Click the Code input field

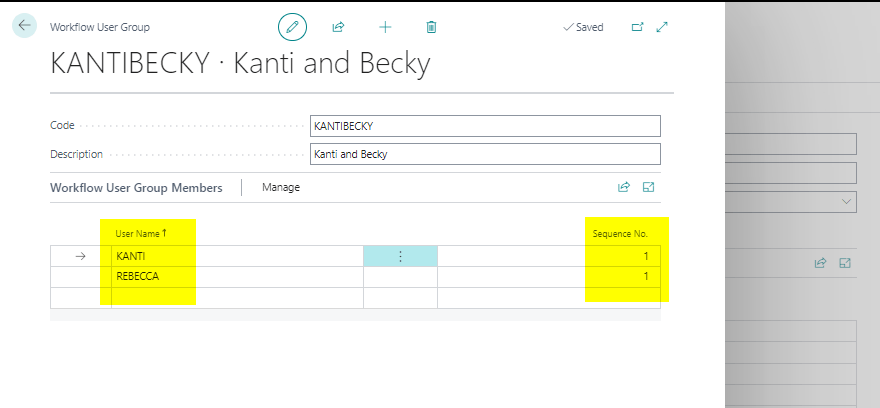click(485, 126)
